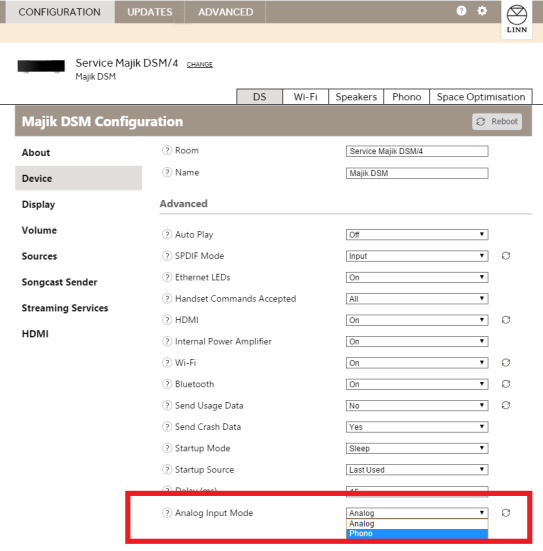Click the help icon next to Name

click(x=167, y=173)
